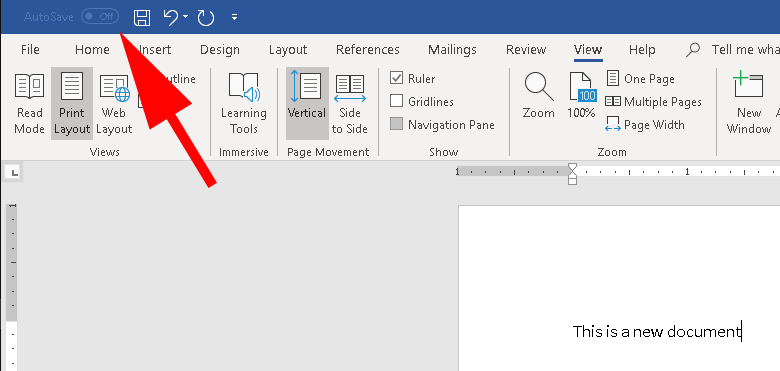Choose Side to Side page movement
This screenshot has width=780, height=371.
tap(350, 103)
